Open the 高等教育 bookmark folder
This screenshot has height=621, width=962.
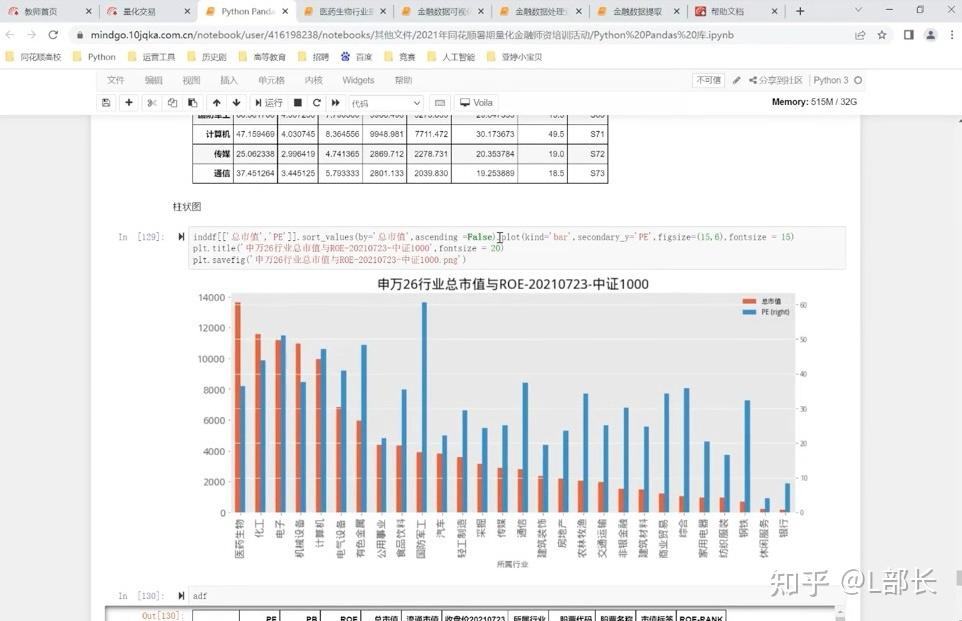tap(262, 57)
